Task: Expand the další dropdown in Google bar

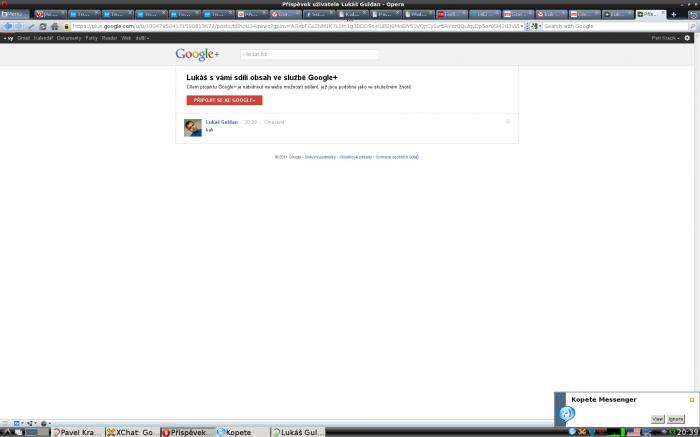Action: 142,38
